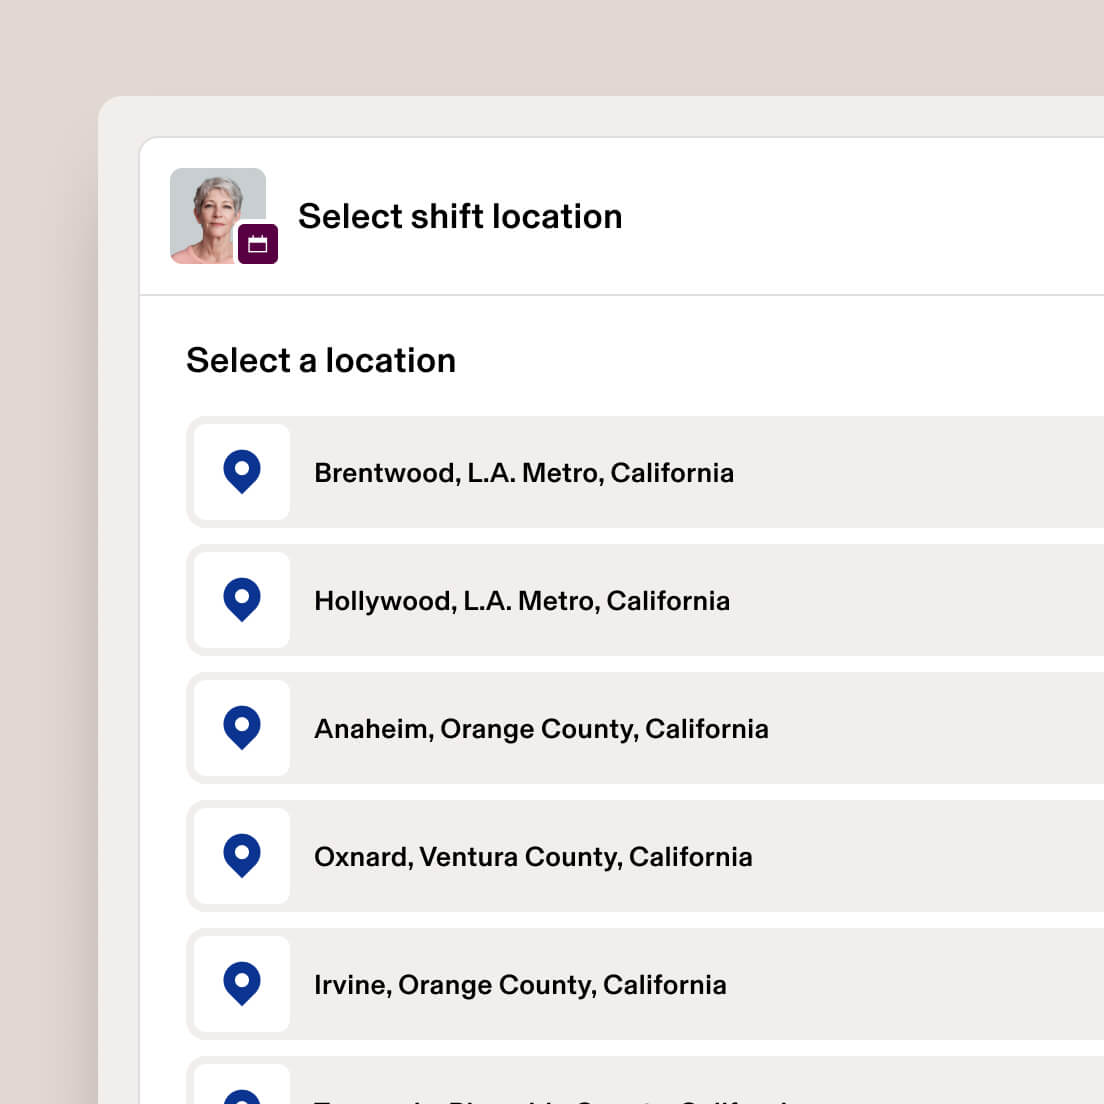
Task: Click the location pin inside the Brentwood white tile
Action: 241,472
